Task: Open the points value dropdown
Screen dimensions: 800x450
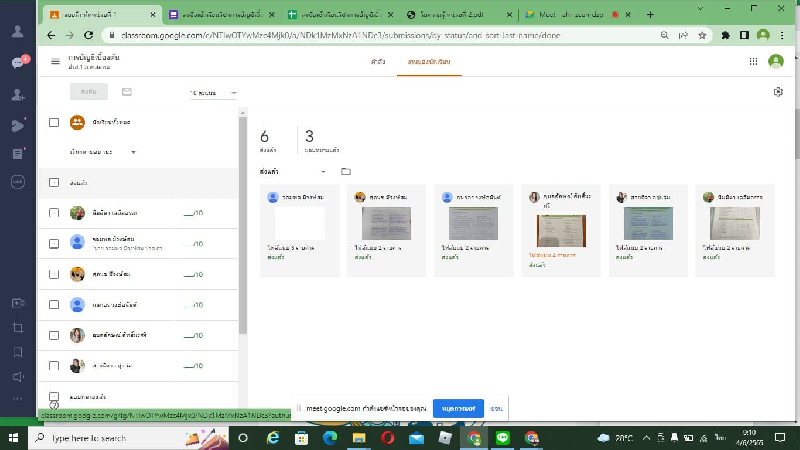Action: 213,93
